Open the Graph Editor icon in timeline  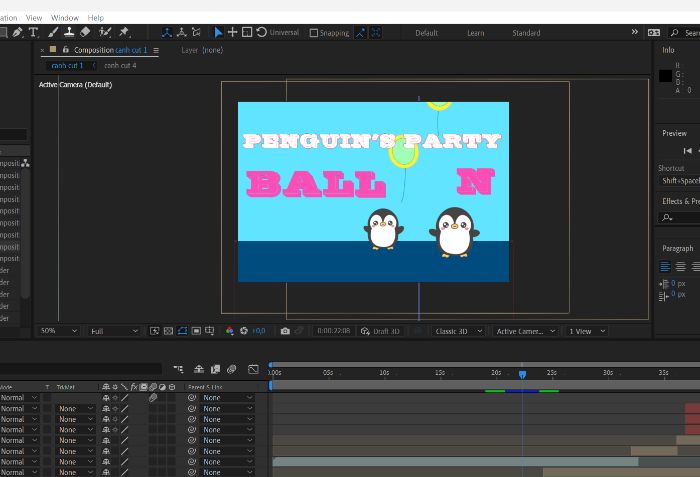(x=253, y=369)
